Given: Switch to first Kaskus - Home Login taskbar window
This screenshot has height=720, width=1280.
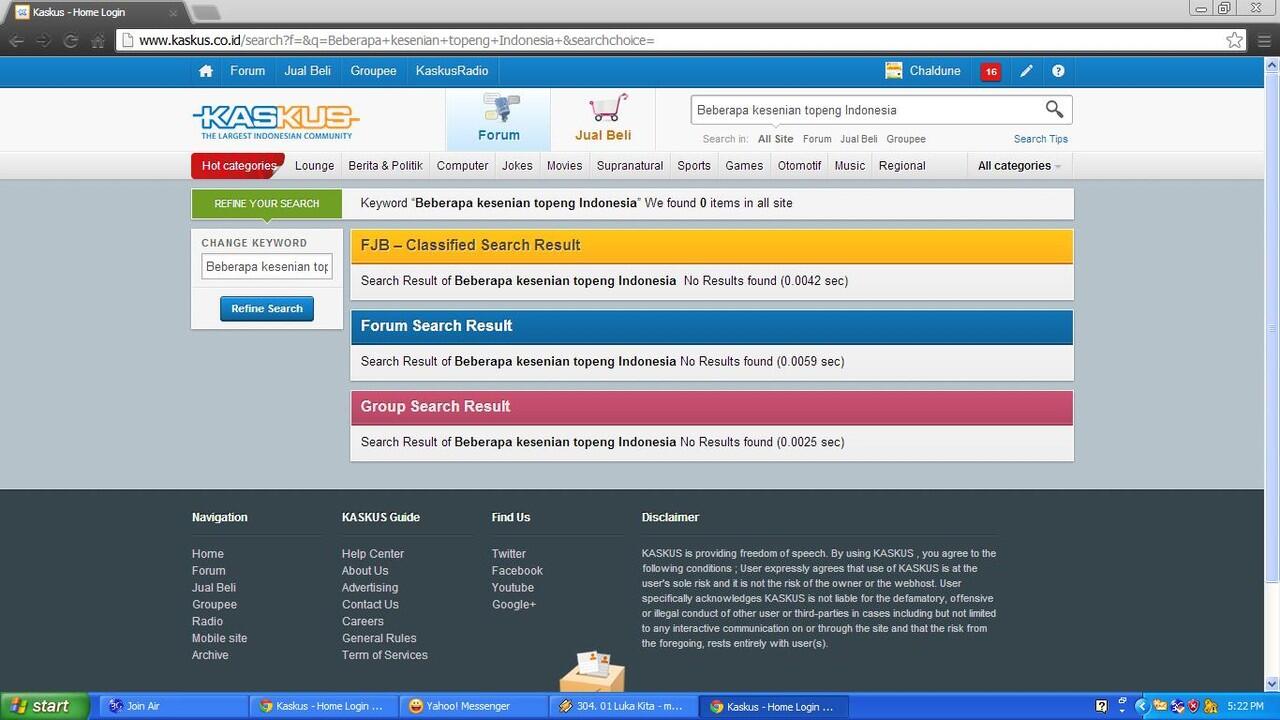Looking at the screenshot, I should 323,706.
